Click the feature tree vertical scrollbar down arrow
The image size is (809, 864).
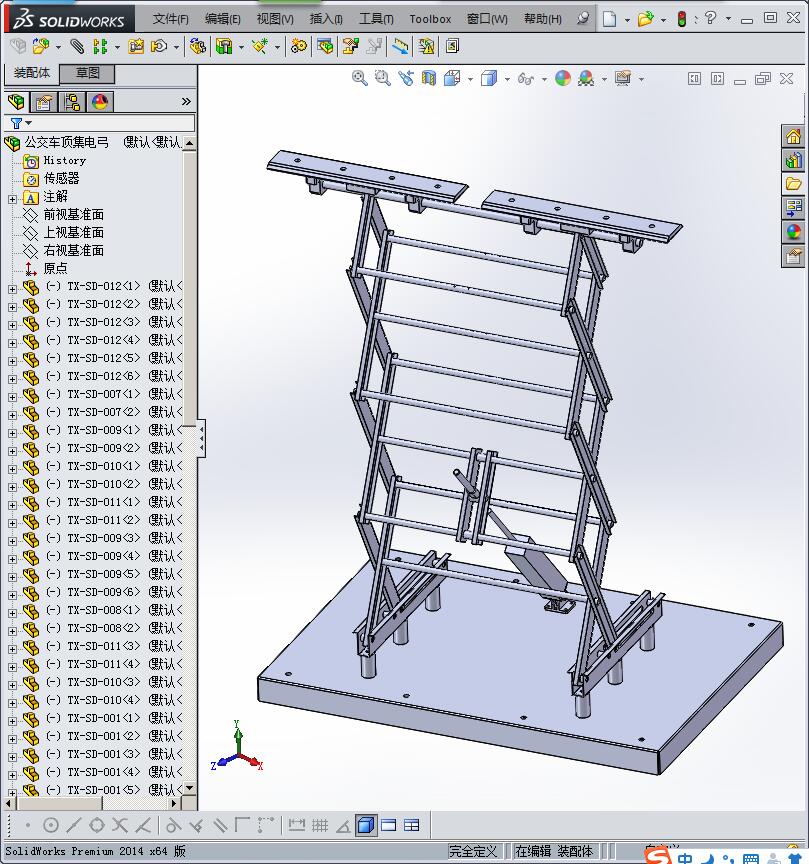point(189,788)
